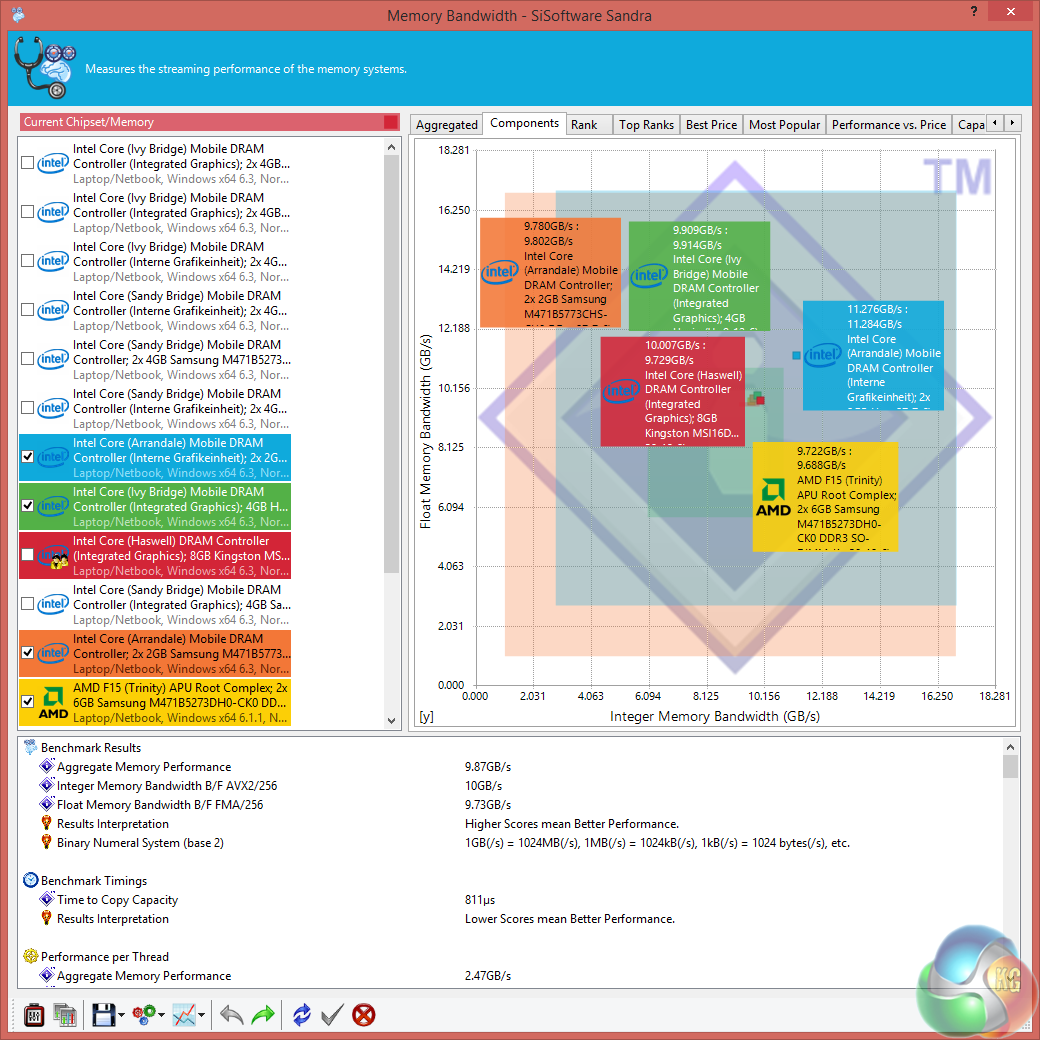The image size is (1040, 1040).
Task: Expand the gears icon dropdown arrow
Action: (x=162, y=1015)
